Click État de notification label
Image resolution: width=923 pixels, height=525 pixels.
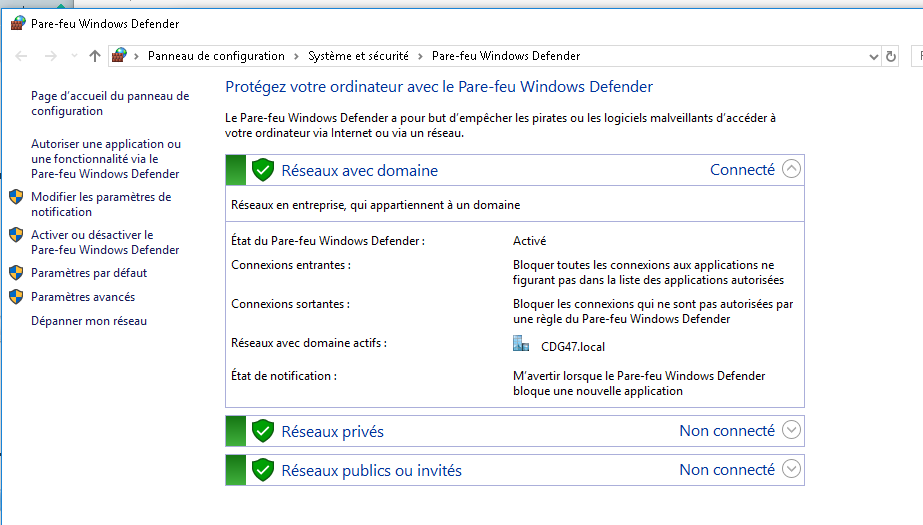pos(284,376)
